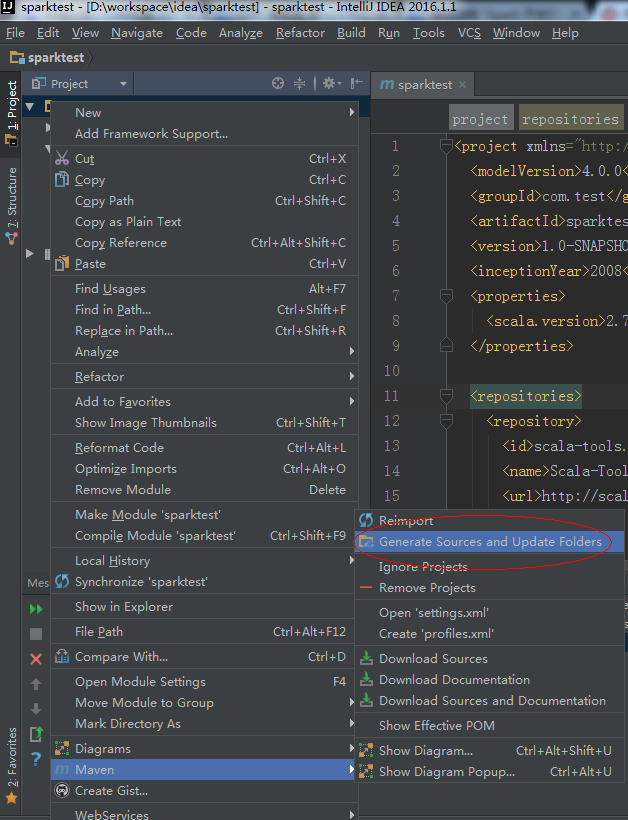Click the gray up arrow in Messages panel
This screenshot has width=628, height=820.
point(36,684)
